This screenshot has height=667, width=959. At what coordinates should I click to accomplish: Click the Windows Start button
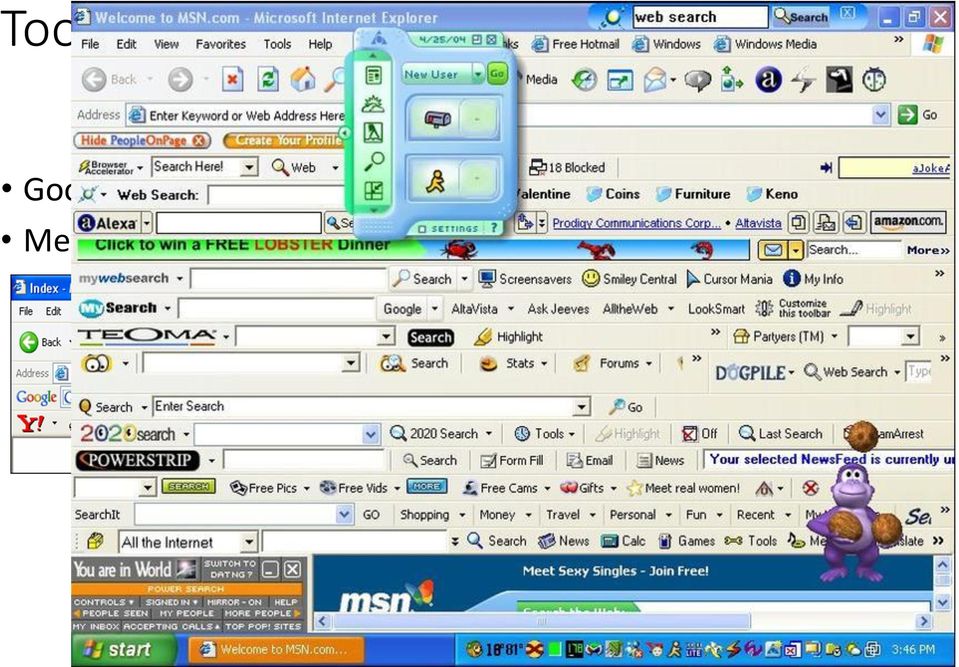point(124,649)
